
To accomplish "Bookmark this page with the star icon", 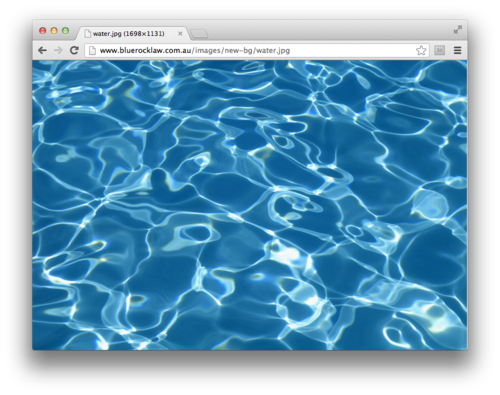I will point(421,50).
